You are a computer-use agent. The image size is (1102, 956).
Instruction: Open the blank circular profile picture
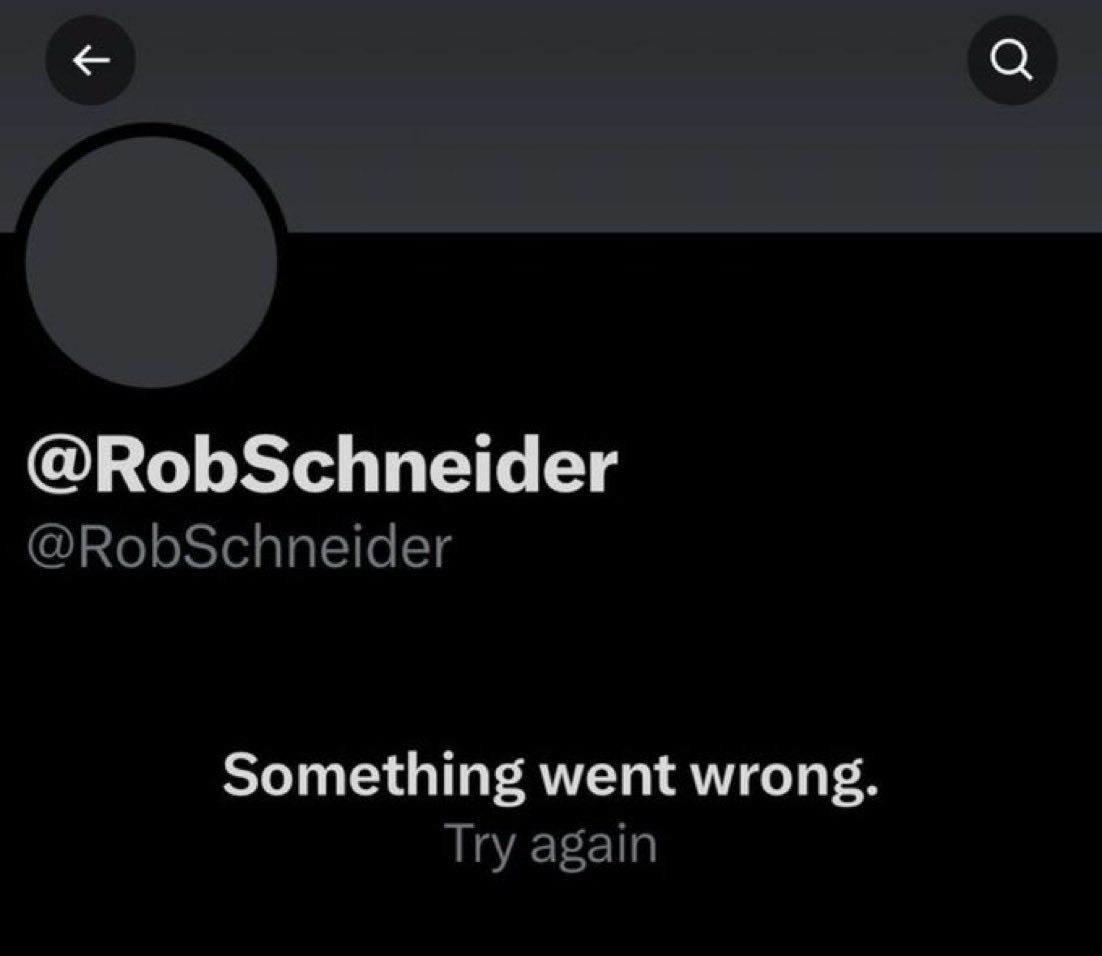pyautogui.click(x=151, y=262)
